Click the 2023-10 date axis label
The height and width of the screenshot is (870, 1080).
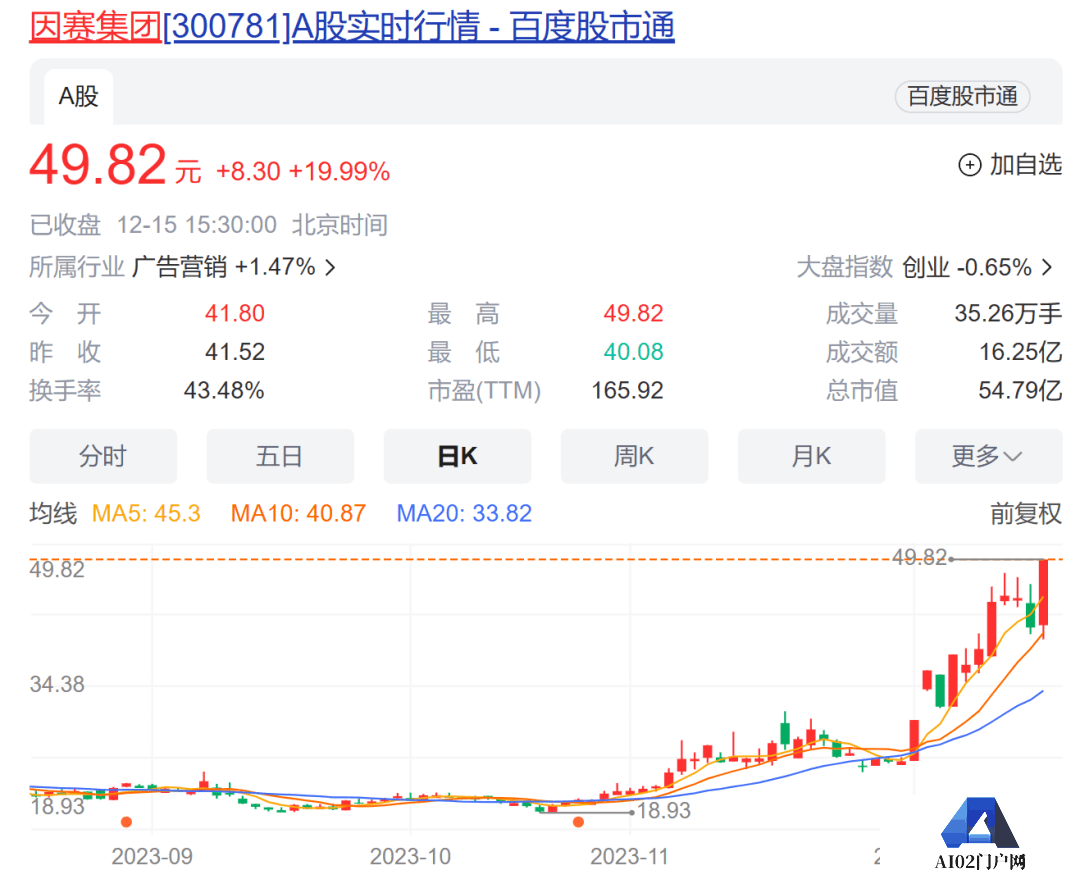click(411, 856)
